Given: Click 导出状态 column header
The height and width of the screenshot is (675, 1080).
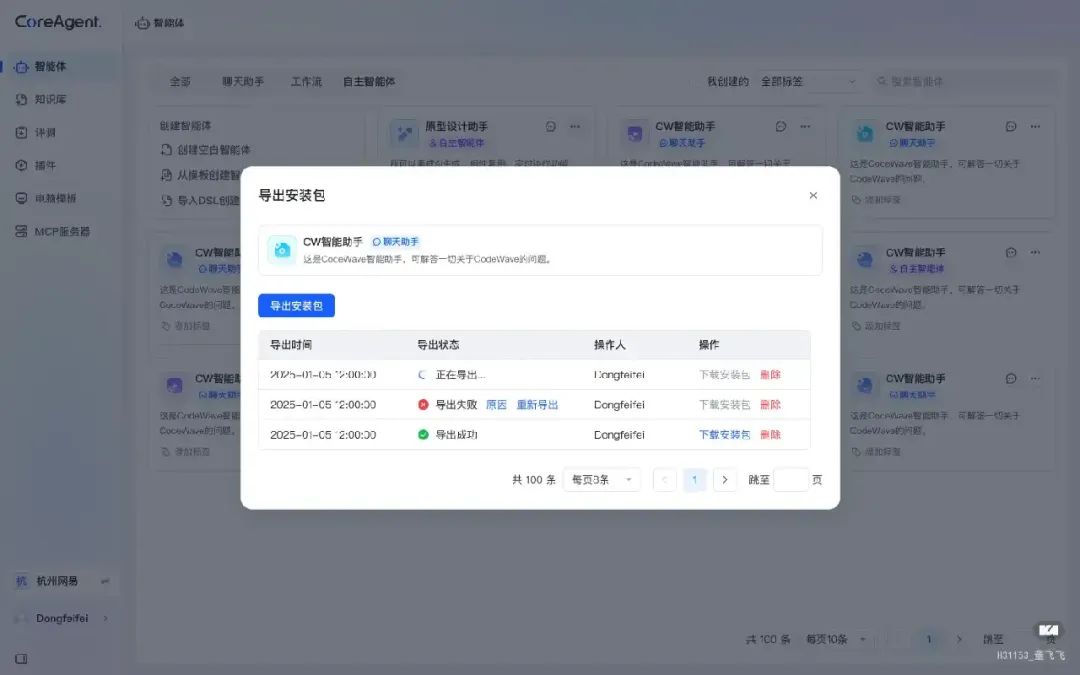Looking at the screenshot, I should [438, 345].
